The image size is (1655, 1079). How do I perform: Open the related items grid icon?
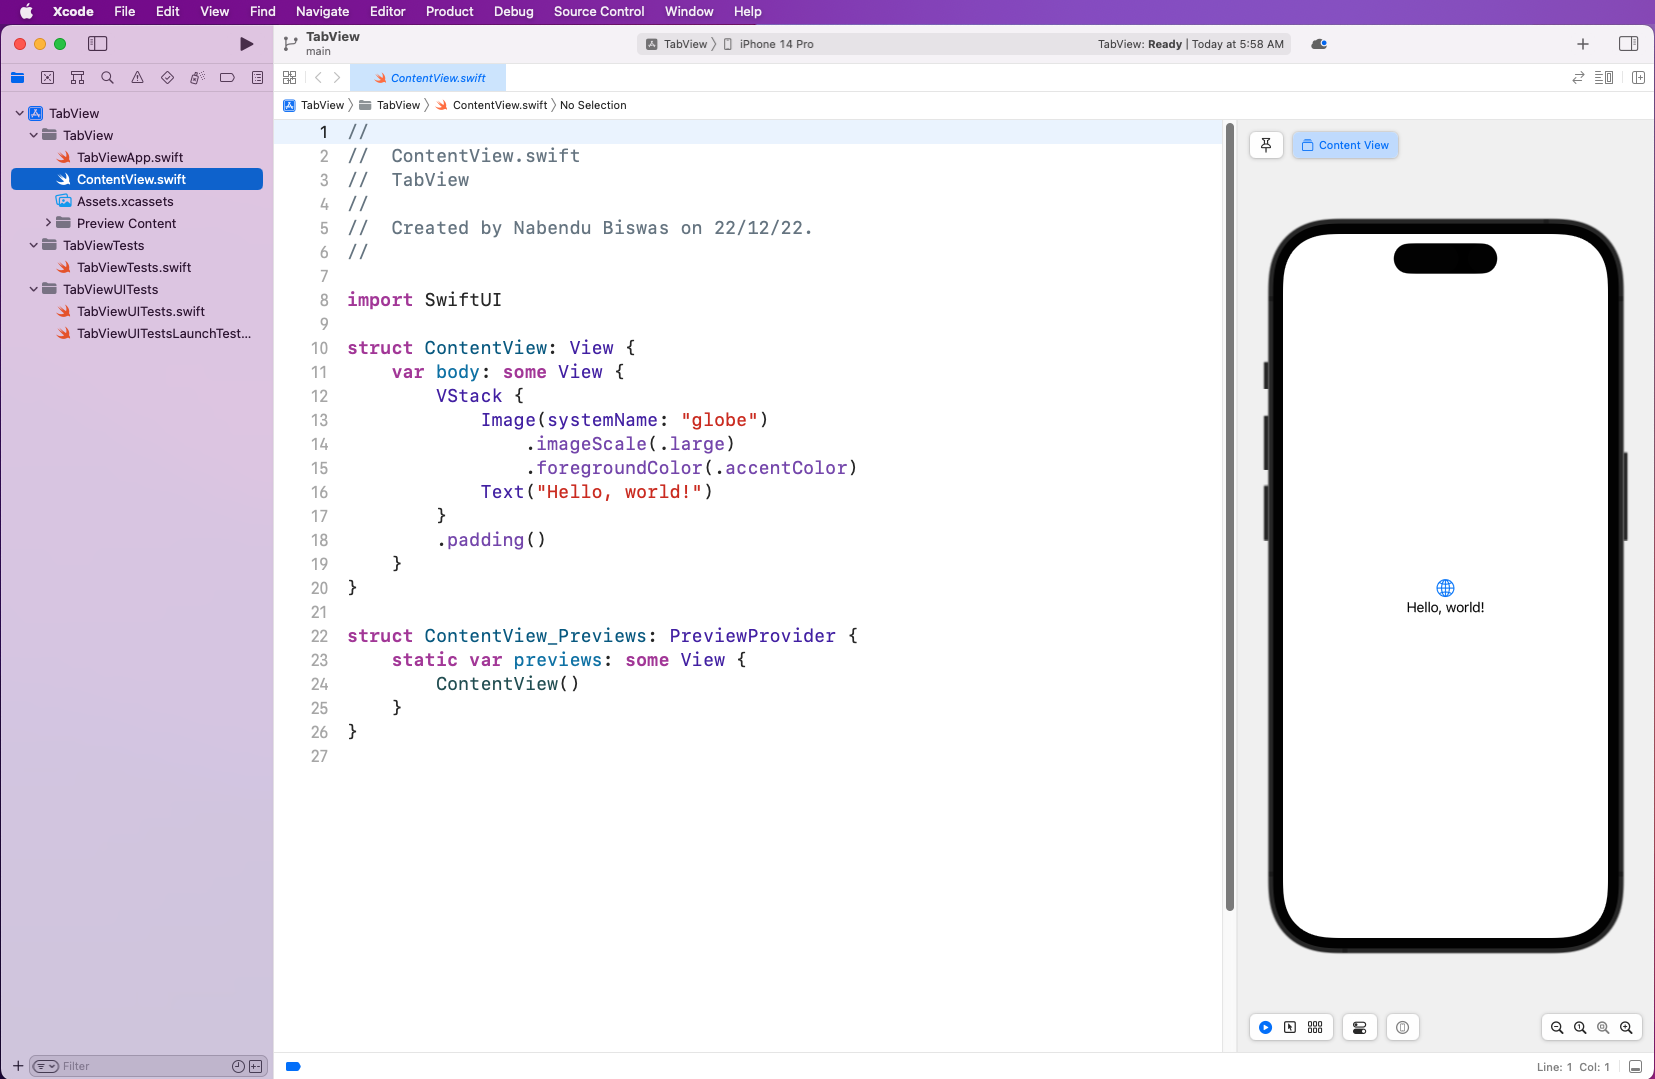(x=289, y=78)
